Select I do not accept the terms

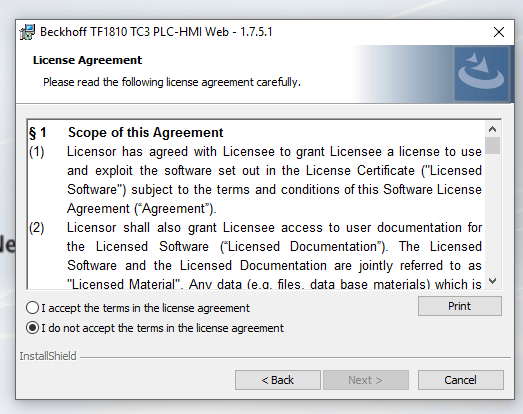[32, 328]
